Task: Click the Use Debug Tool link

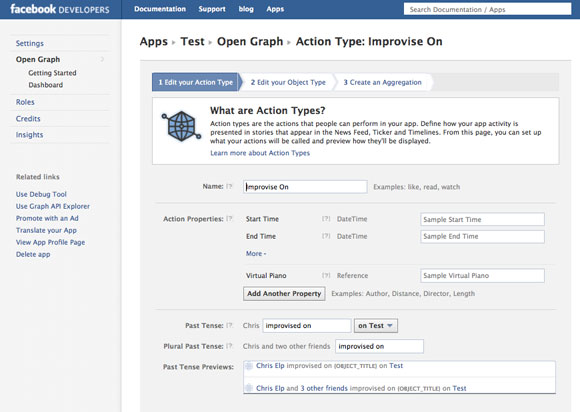Action: pyautogui.click(x=41, y=194)
